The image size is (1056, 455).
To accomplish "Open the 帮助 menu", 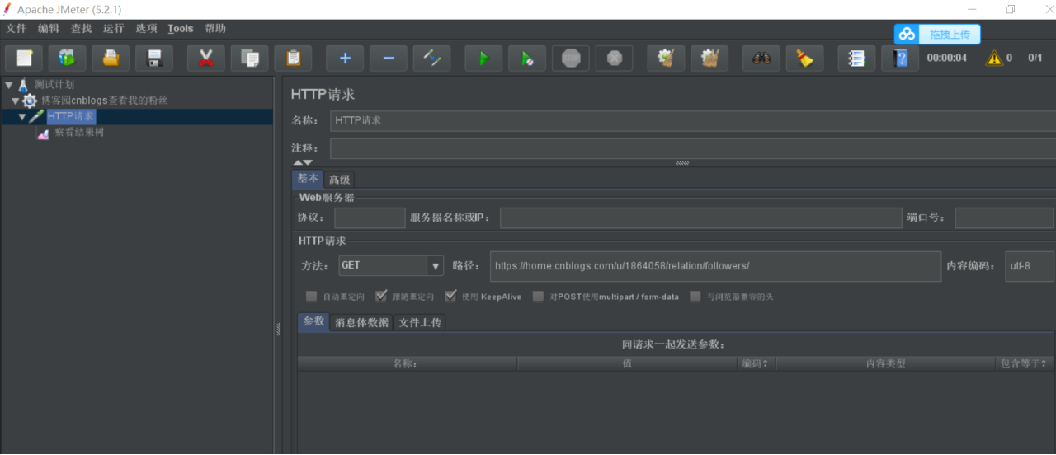I will click(x=216, y=28).
